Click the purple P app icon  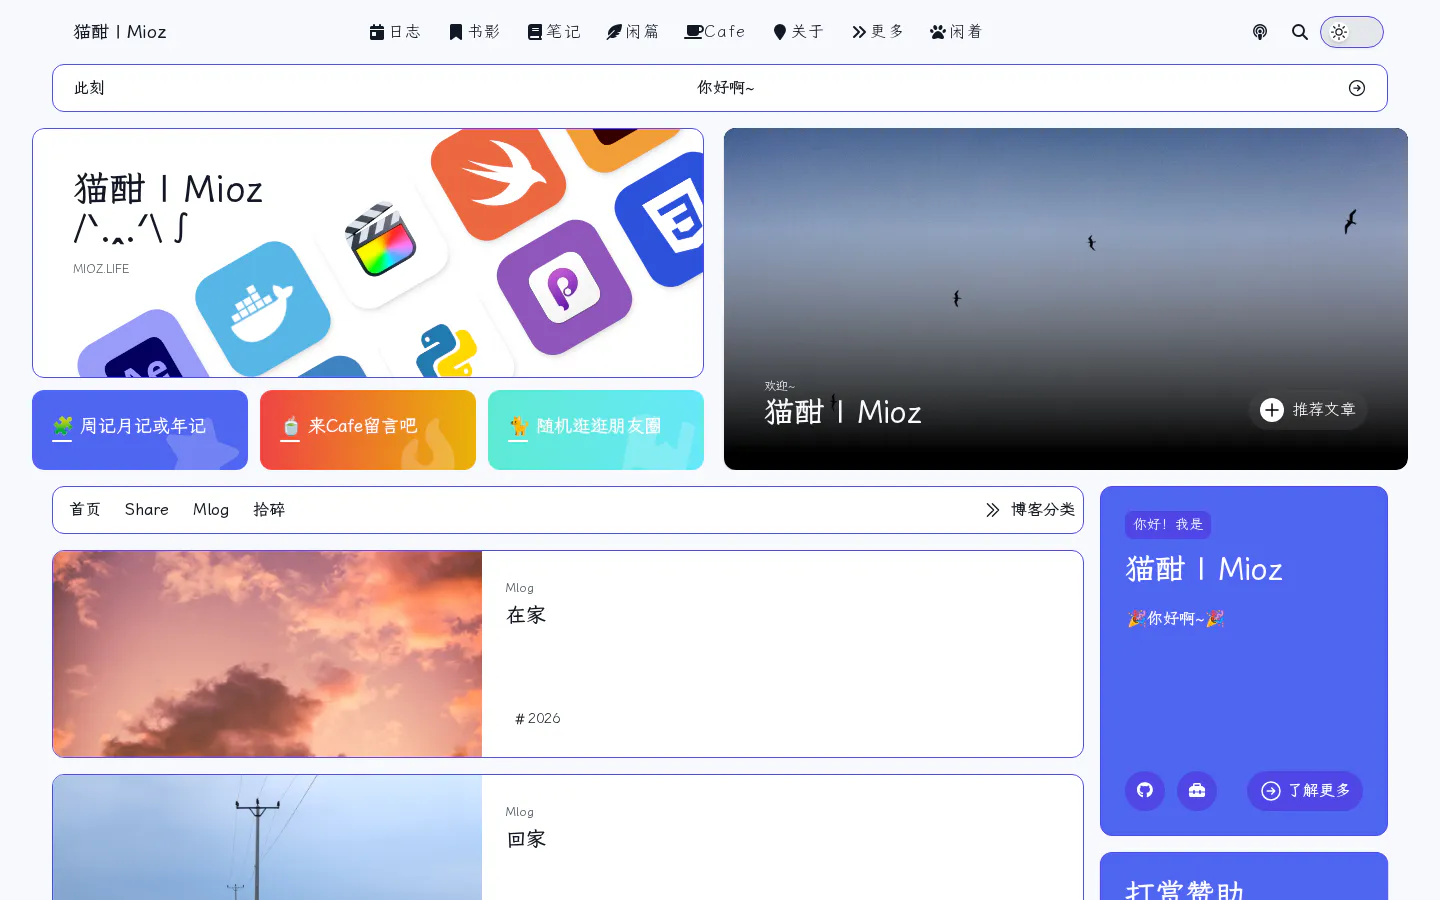(x=565, y=288)
